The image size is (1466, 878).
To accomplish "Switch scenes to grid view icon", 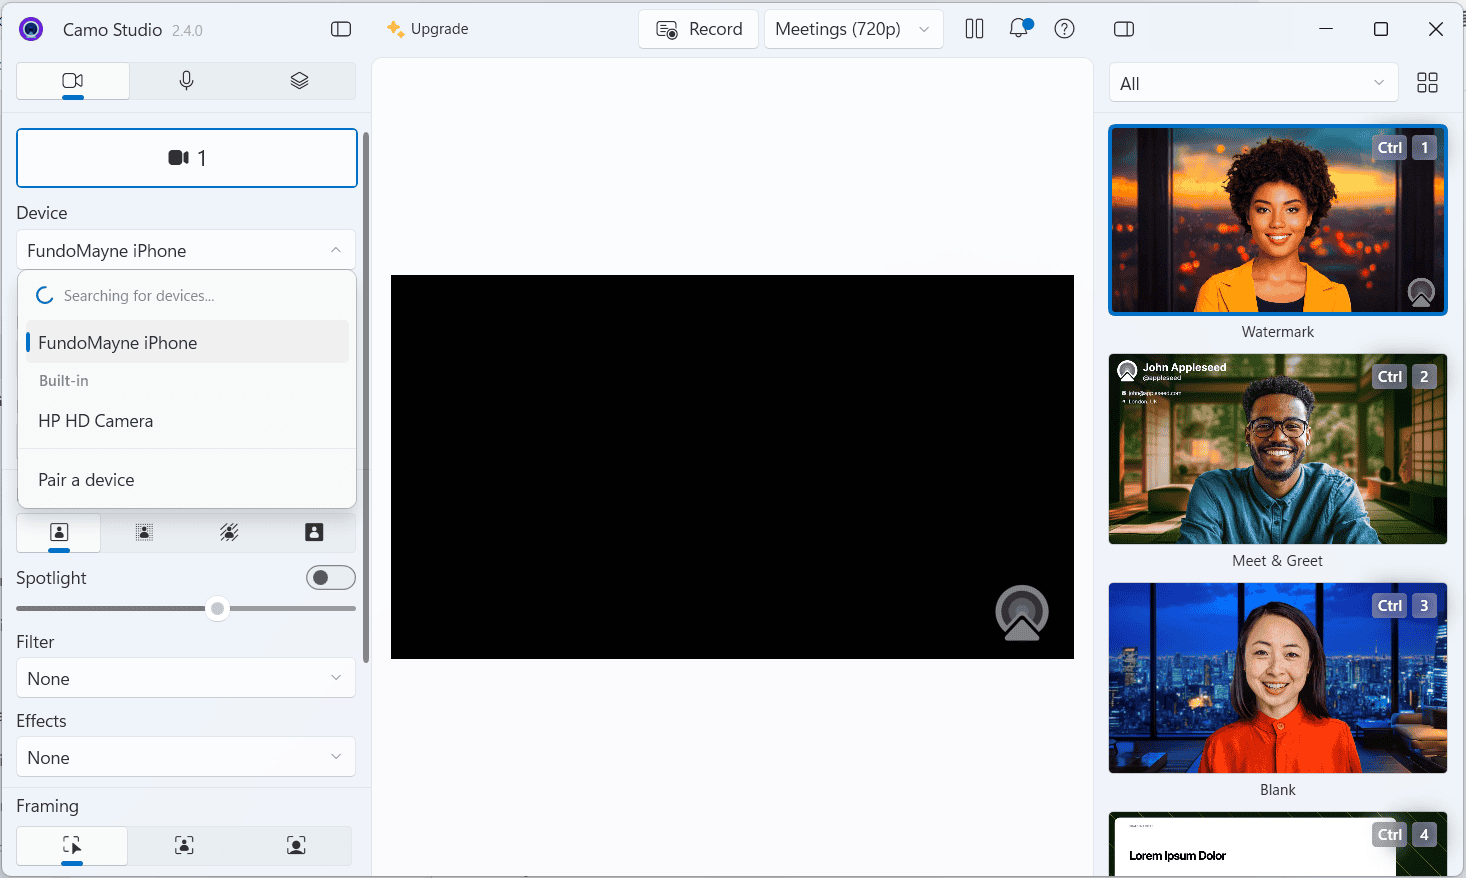I will pos(1427,83).
